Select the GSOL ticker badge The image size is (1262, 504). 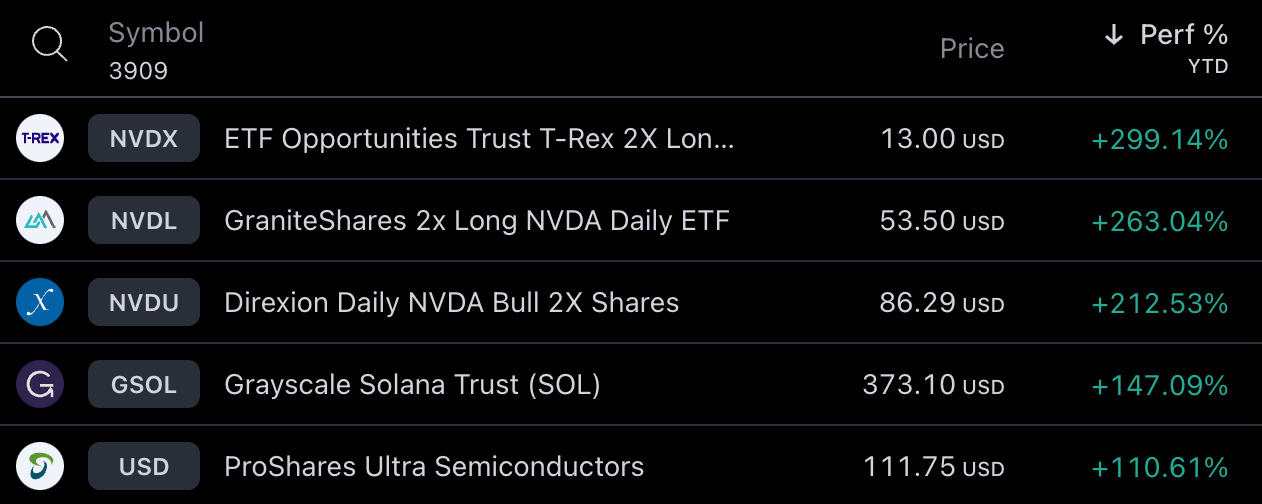144,385
